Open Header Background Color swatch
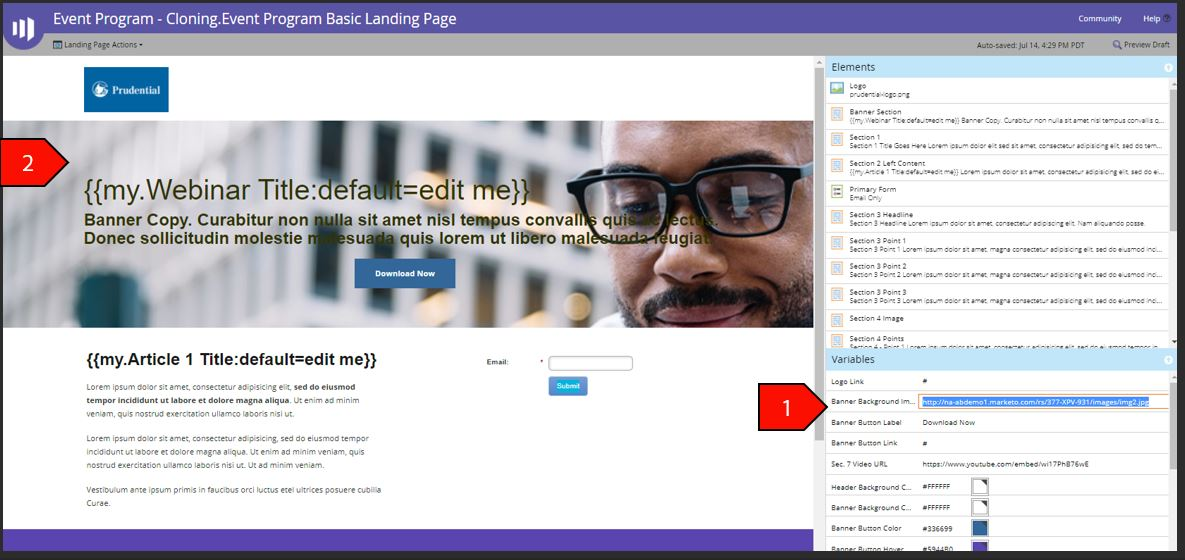 979,486
